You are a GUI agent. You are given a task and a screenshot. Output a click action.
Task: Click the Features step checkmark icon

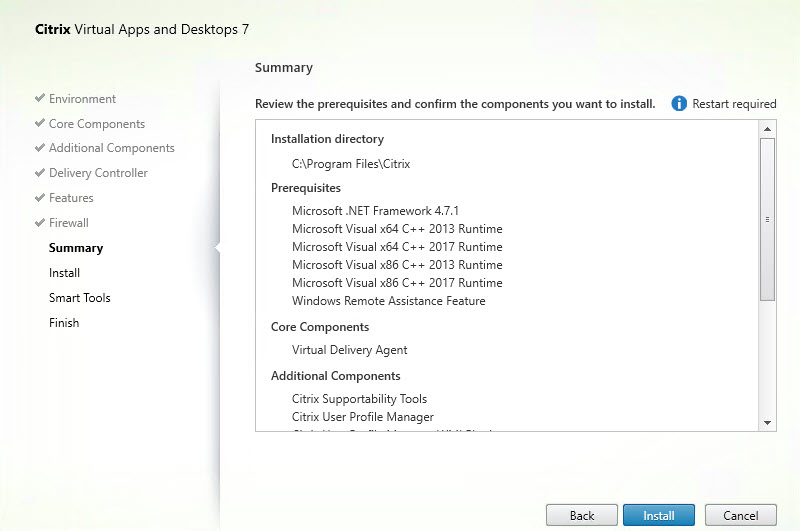pos(40,198)
